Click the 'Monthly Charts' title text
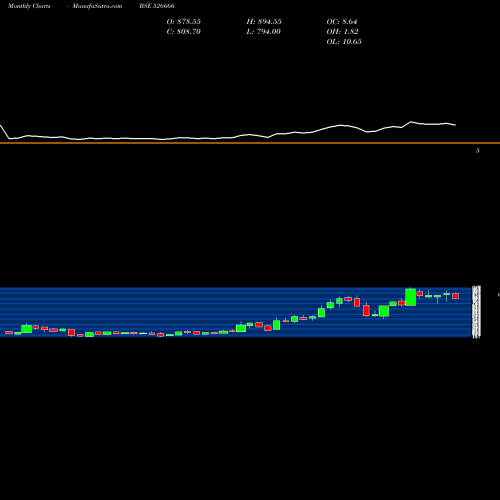Screen dimensions: 500x500 [x=29, y=6]
